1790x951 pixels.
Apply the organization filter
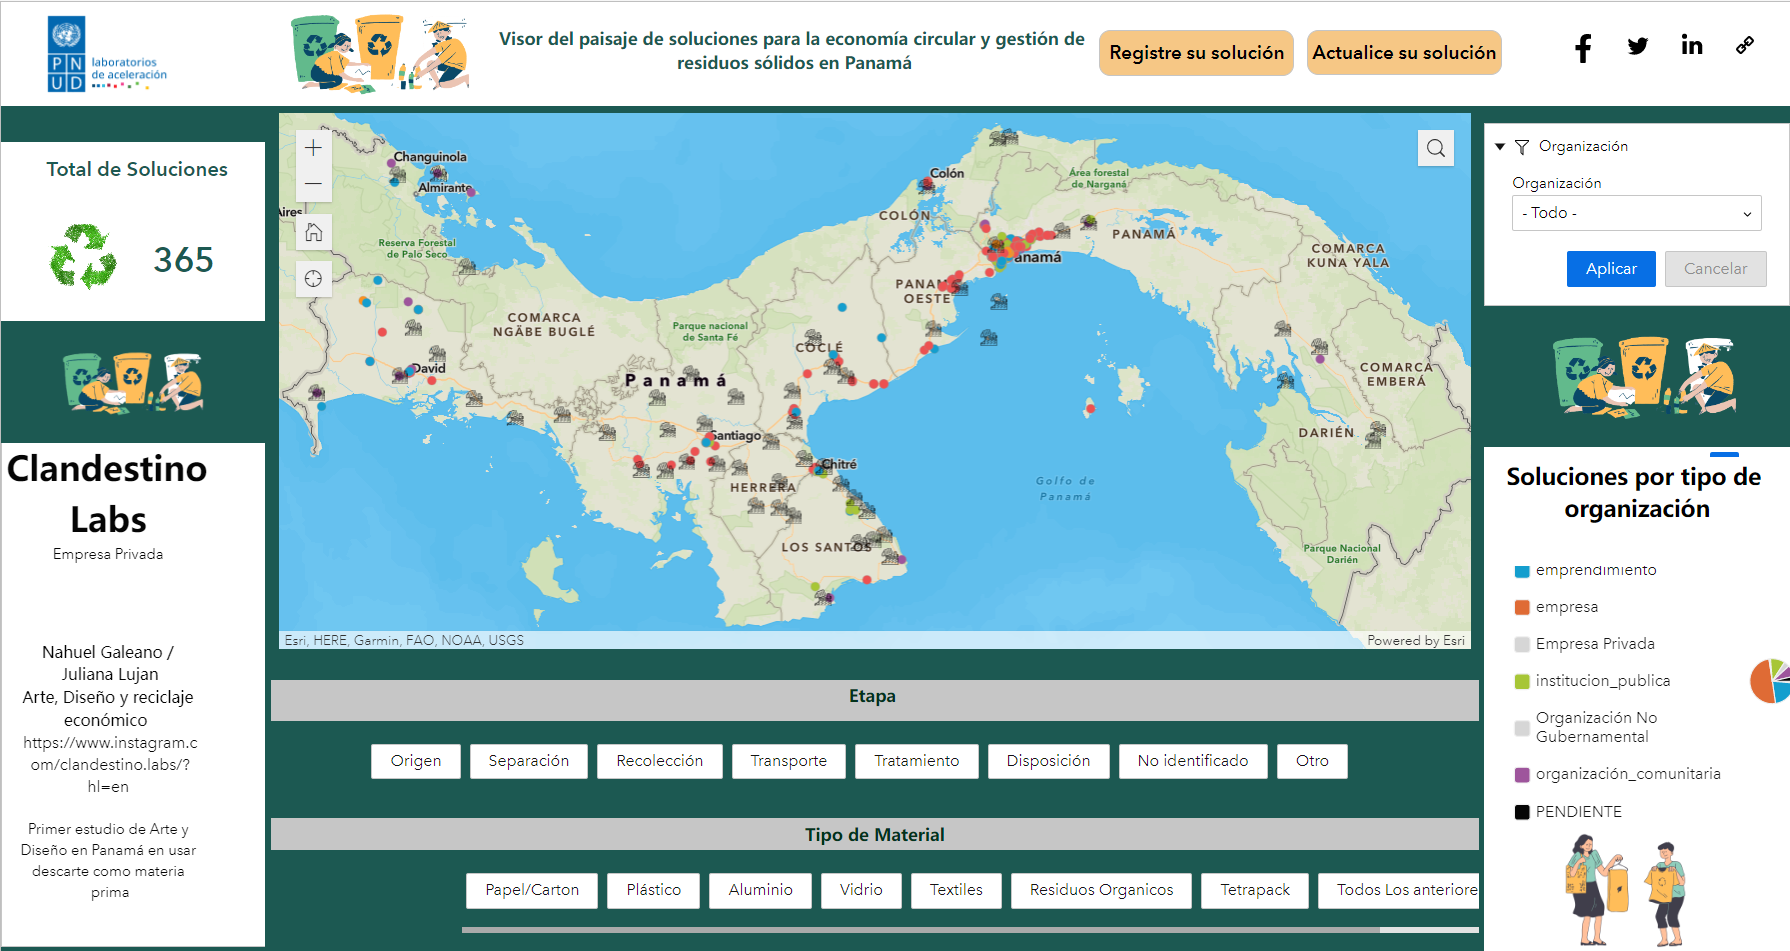tap(1611, 269)
